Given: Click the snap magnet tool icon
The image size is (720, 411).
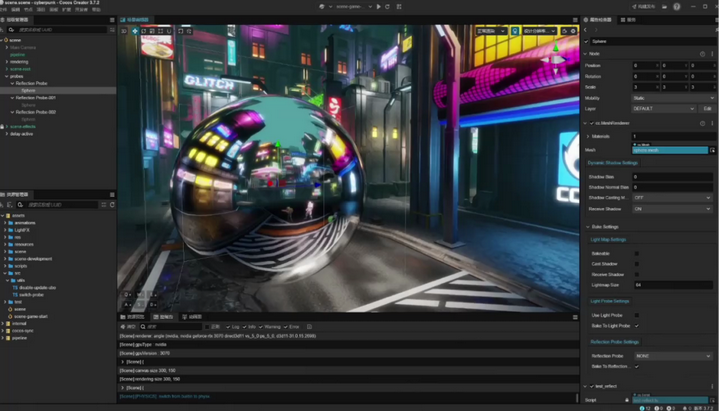Looking at the screenshot, I should coord(169,31).
